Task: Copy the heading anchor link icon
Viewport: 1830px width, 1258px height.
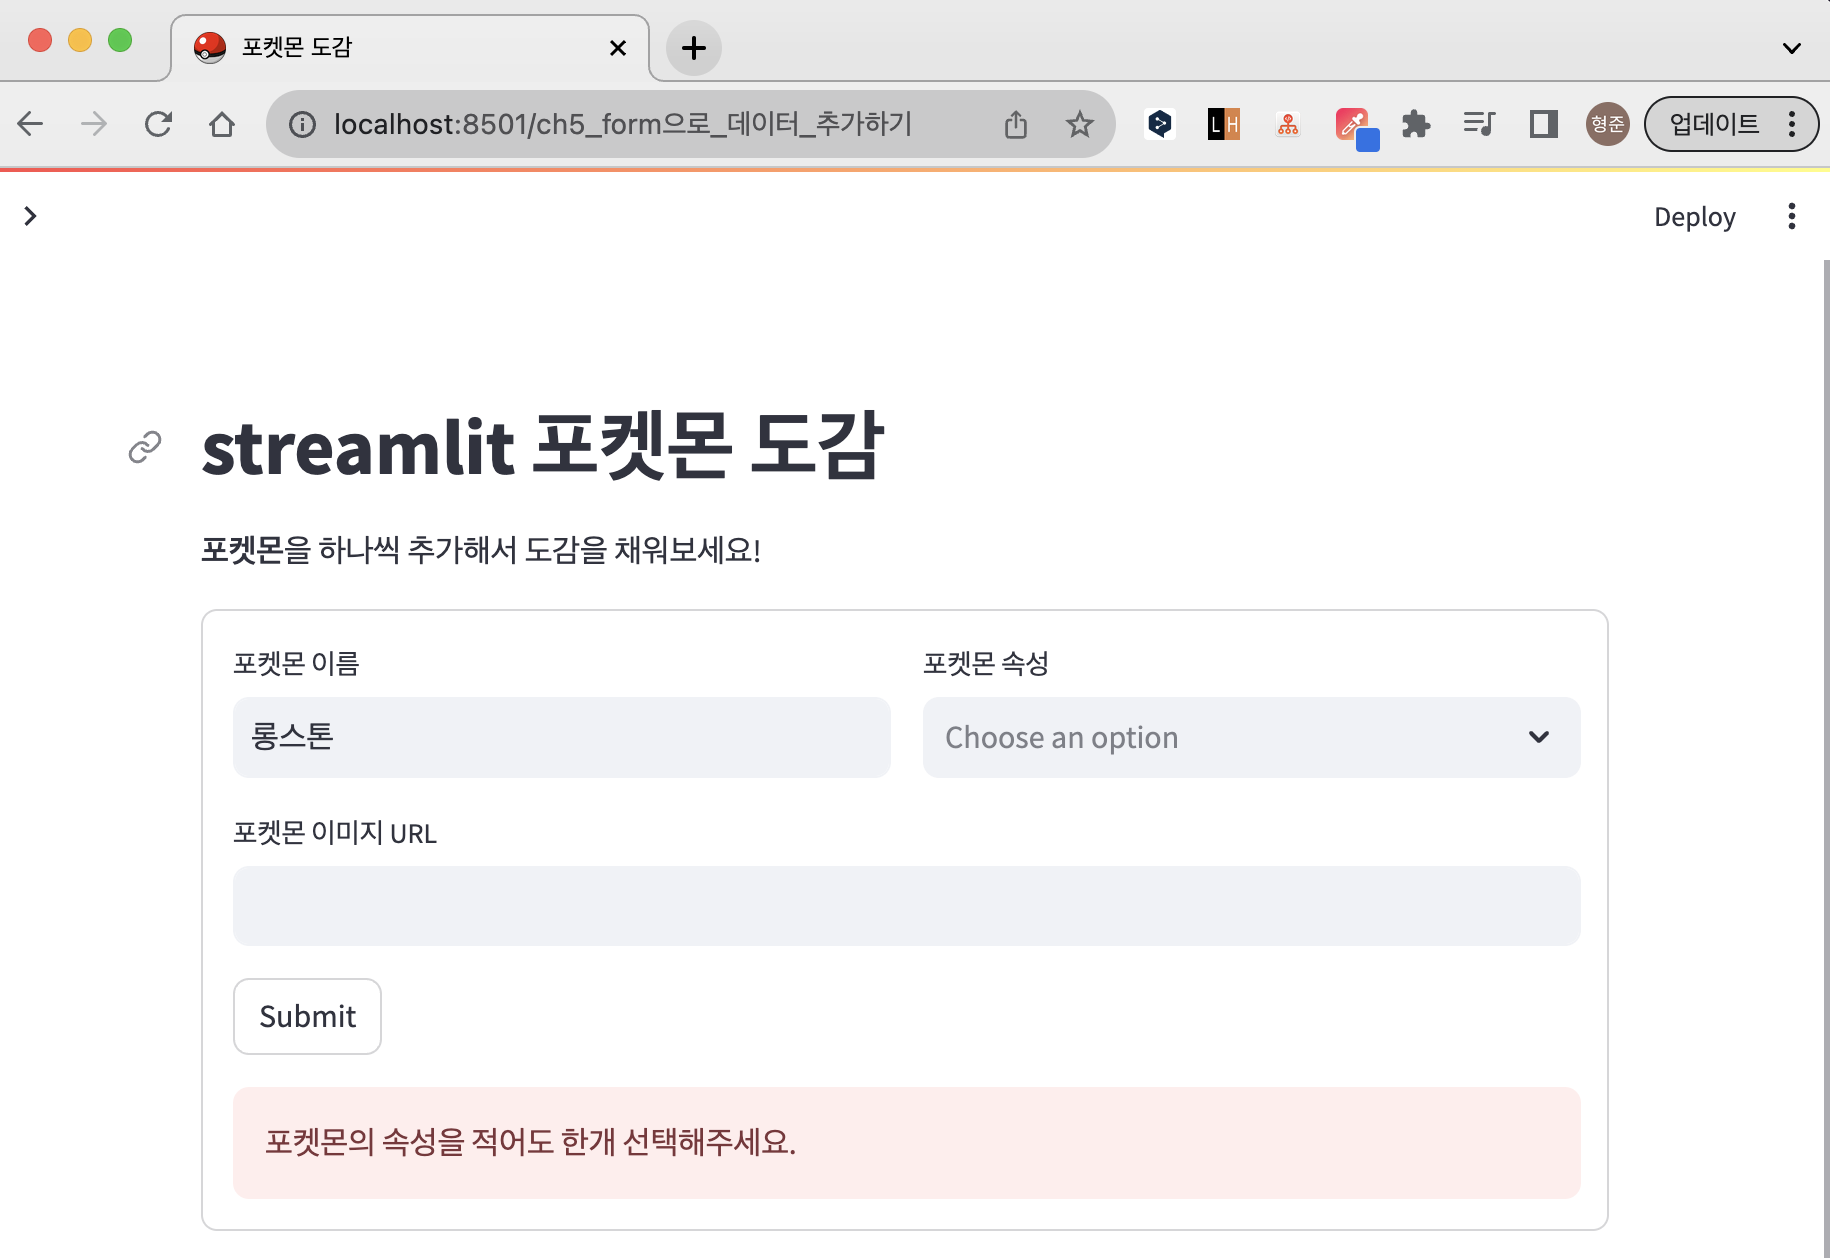Action: click(x=145, y=447)
